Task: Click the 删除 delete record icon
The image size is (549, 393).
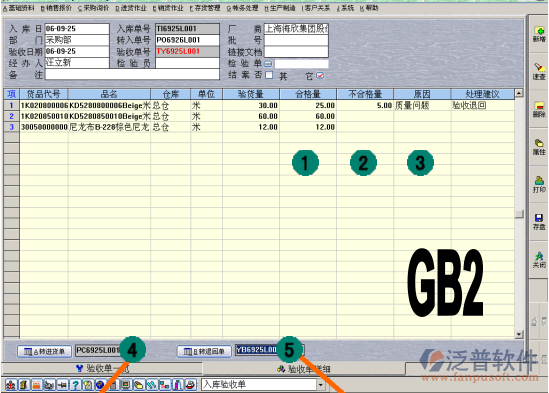Action: tap(539, 109)
